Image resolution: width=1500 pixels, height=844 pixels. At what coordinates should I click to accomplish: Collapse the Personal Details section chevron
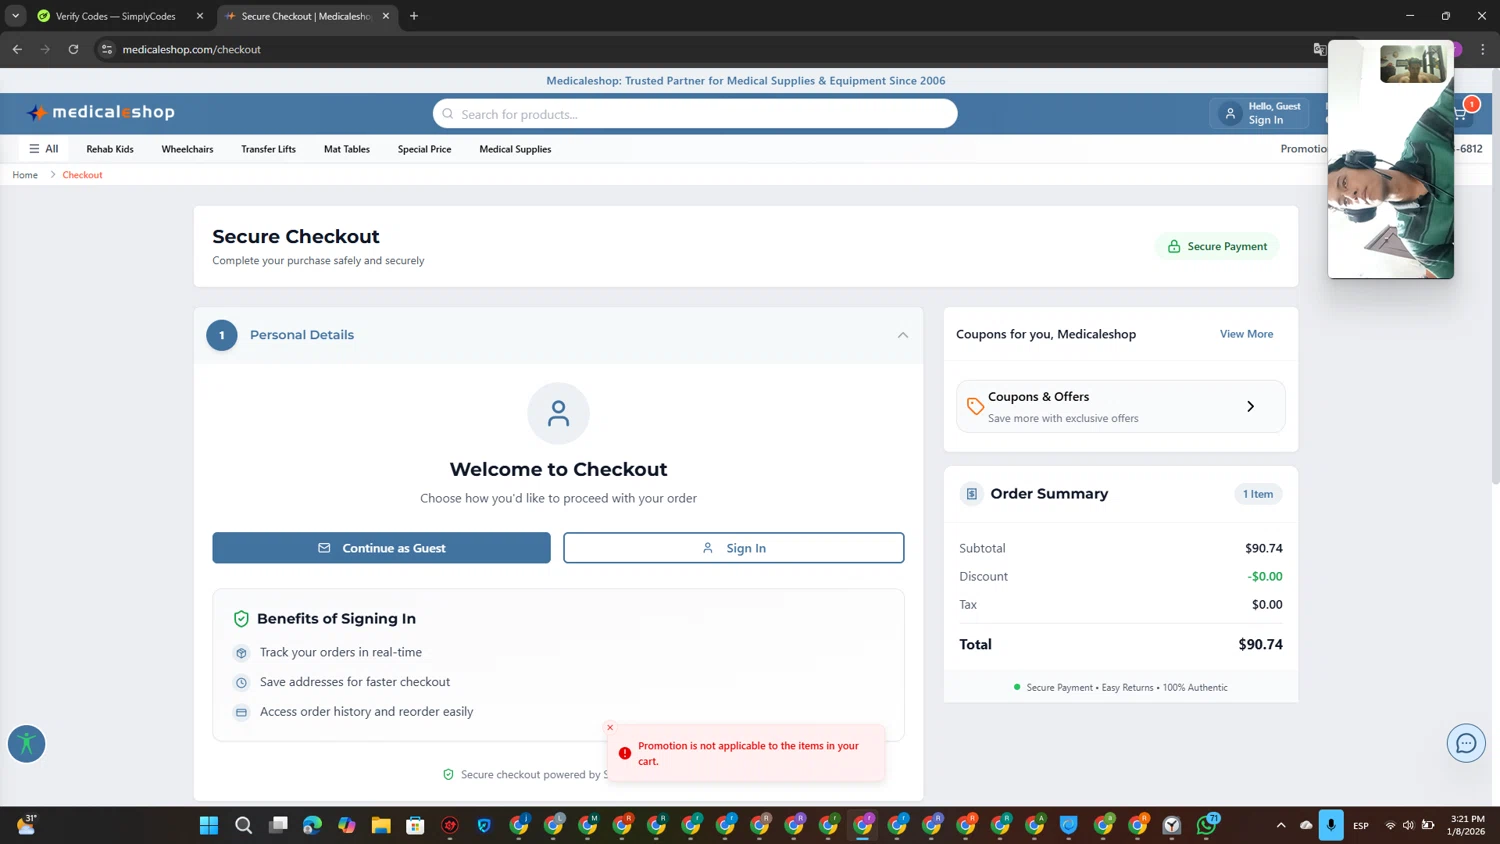[x=903, y=335]
